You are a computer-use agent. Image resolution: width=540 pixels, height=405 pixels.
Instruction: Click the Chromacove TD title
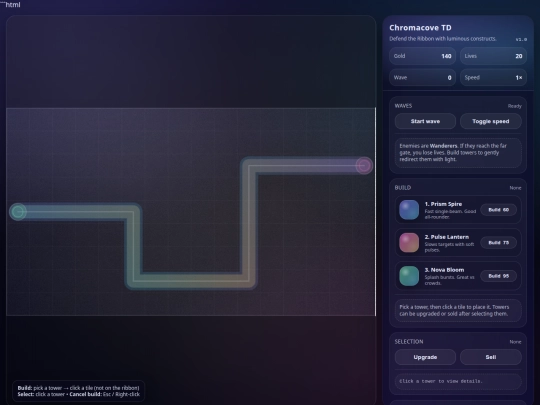(x=420, y=28)
